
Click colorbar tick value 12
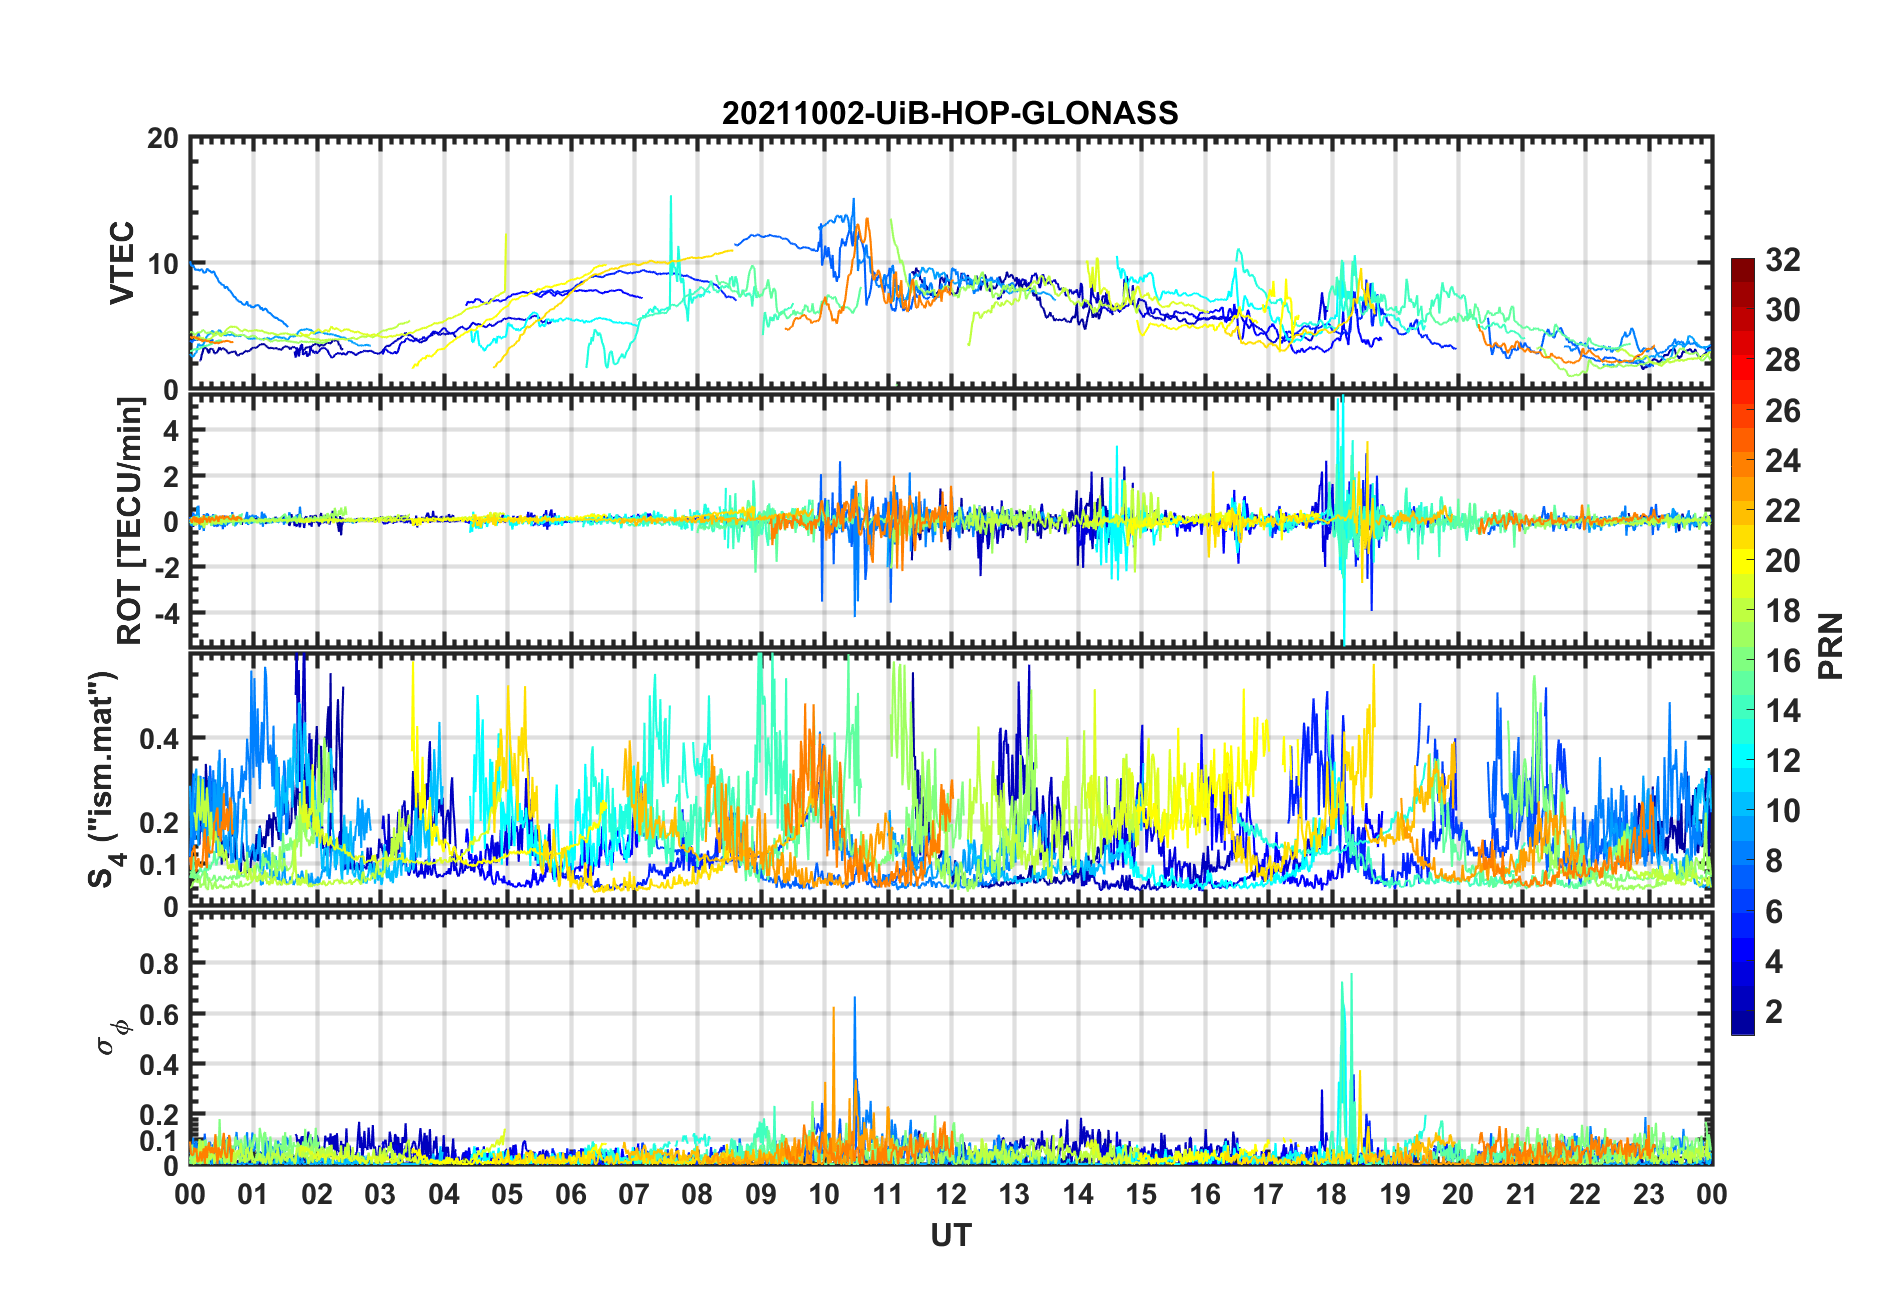coord(1783,760)
